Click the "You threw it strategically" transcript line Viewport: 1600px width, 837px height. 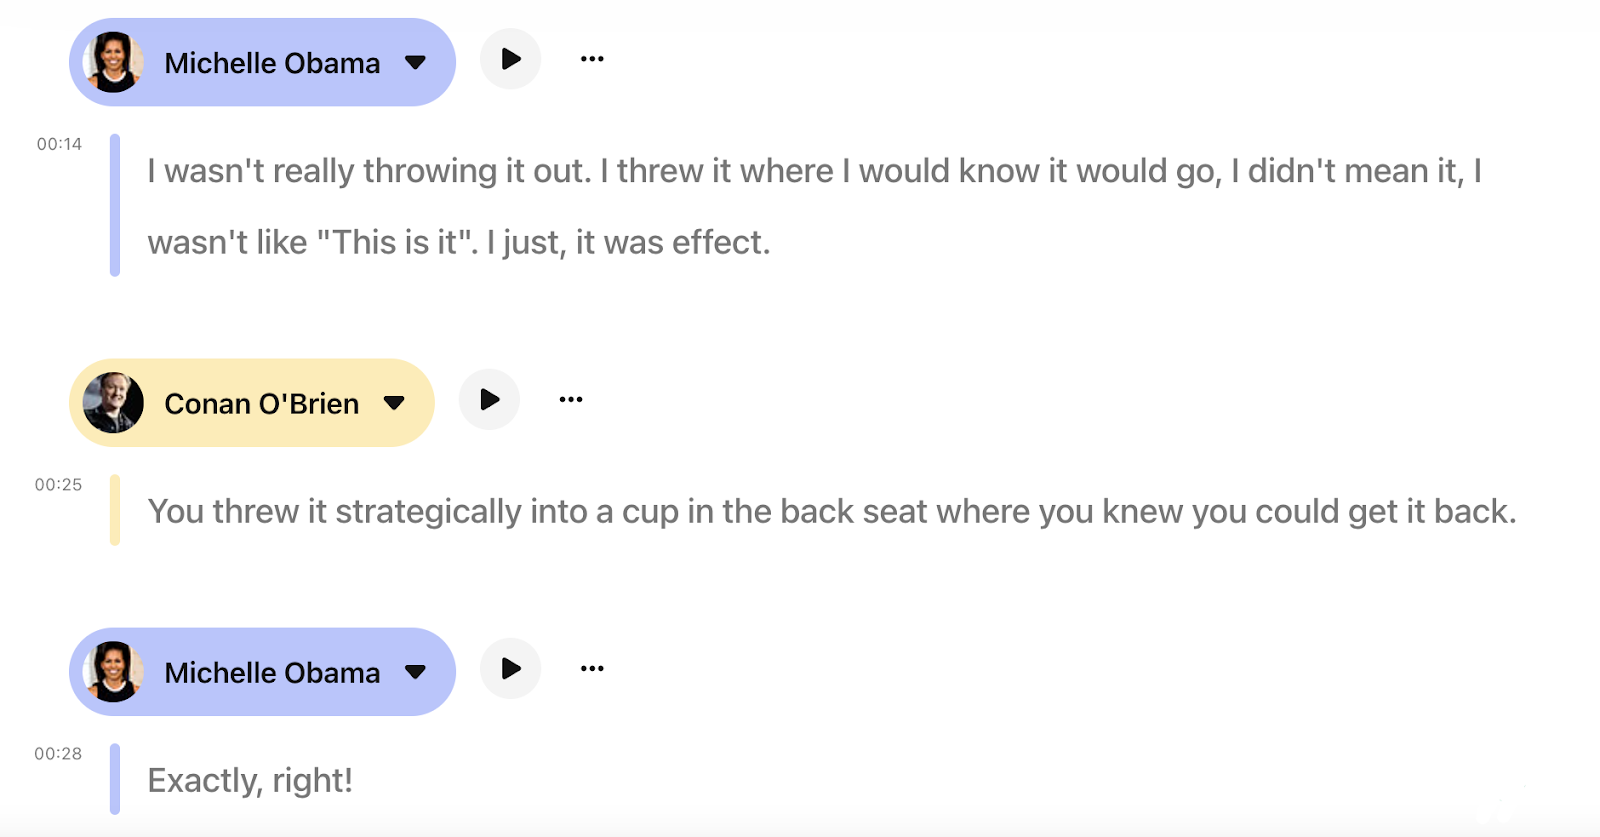pyautogui.click(x=831, y=512)
